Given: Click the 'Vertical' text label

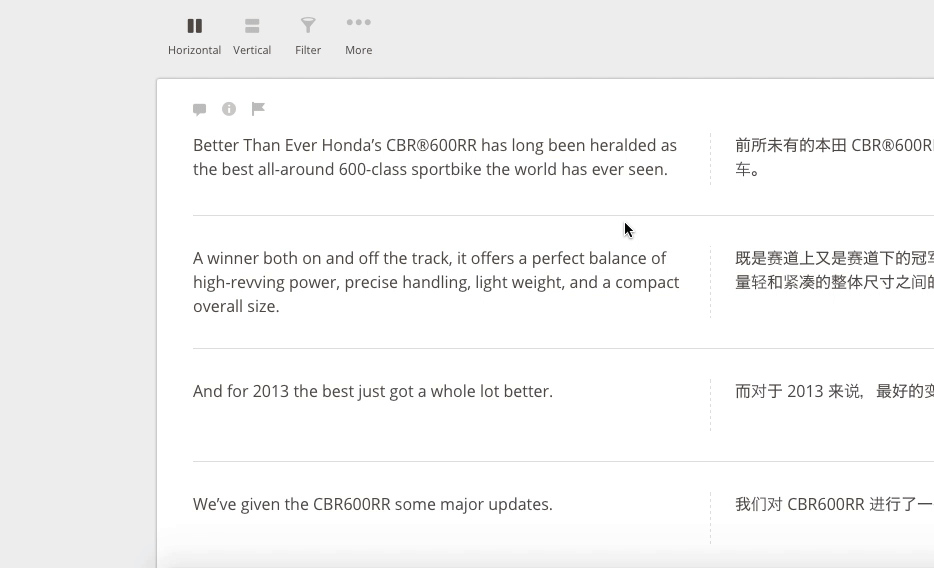Looking at the screenshot, I should pyautogui.click(x=252, y=50).
